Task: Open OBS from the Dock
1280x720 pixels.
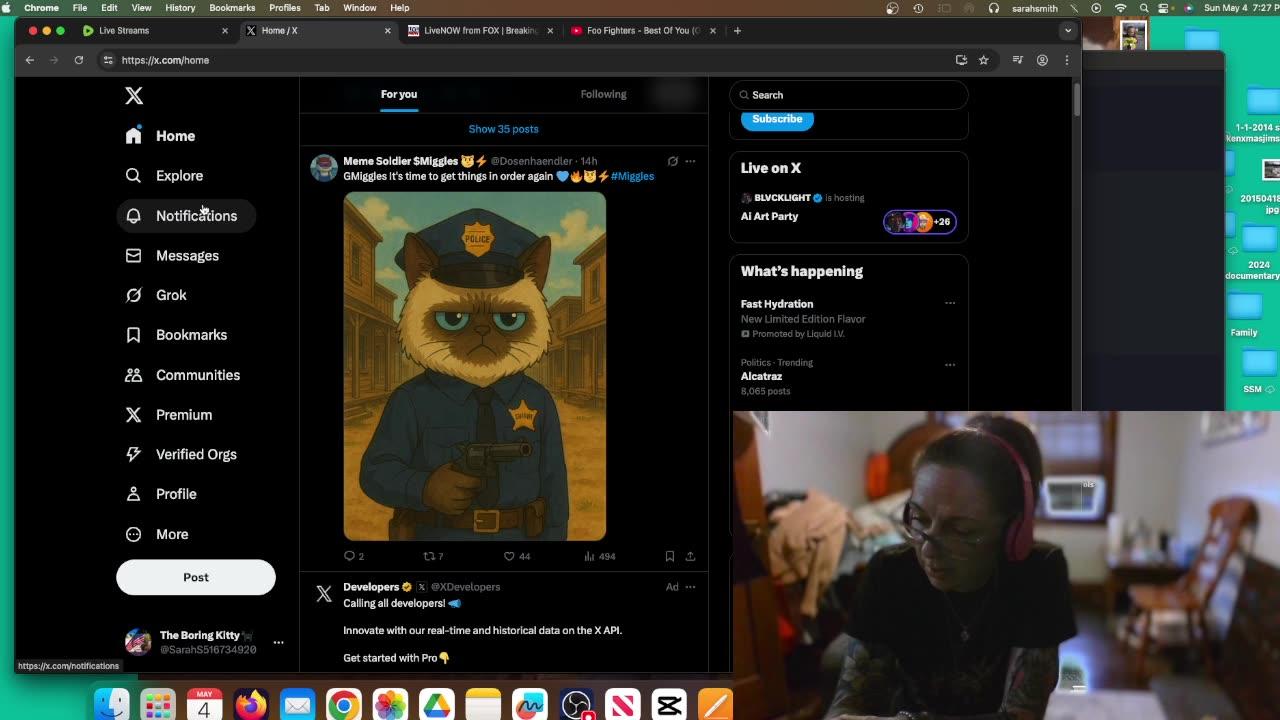Action: tap(576, 705)
